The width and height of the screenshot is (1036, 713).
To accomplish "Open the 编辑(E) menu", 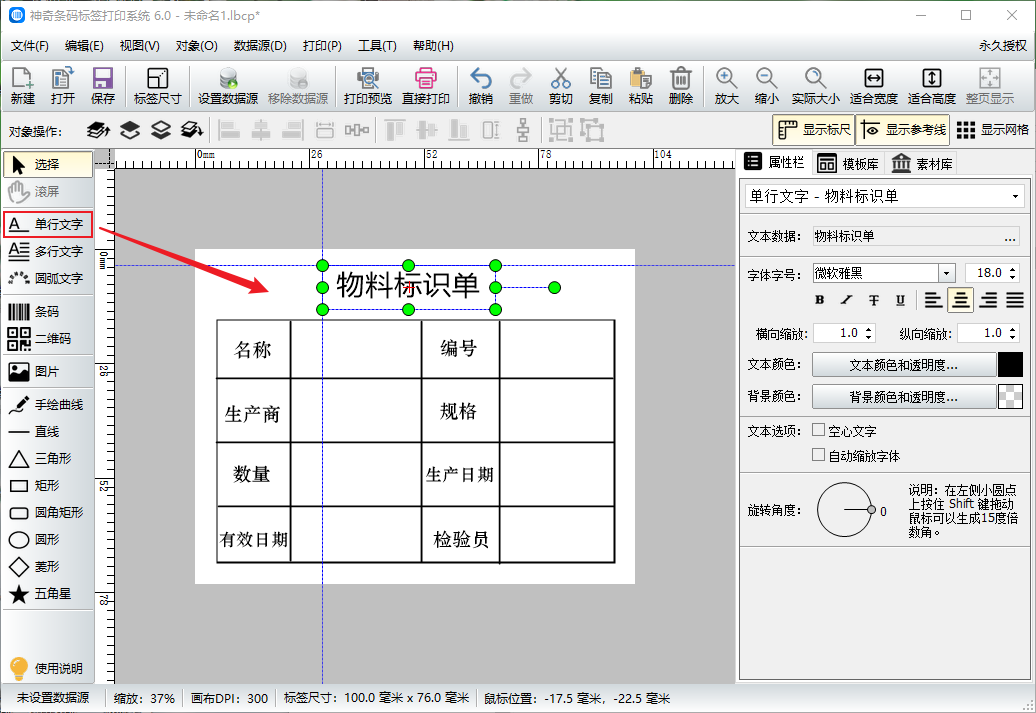I will [84, 46].
